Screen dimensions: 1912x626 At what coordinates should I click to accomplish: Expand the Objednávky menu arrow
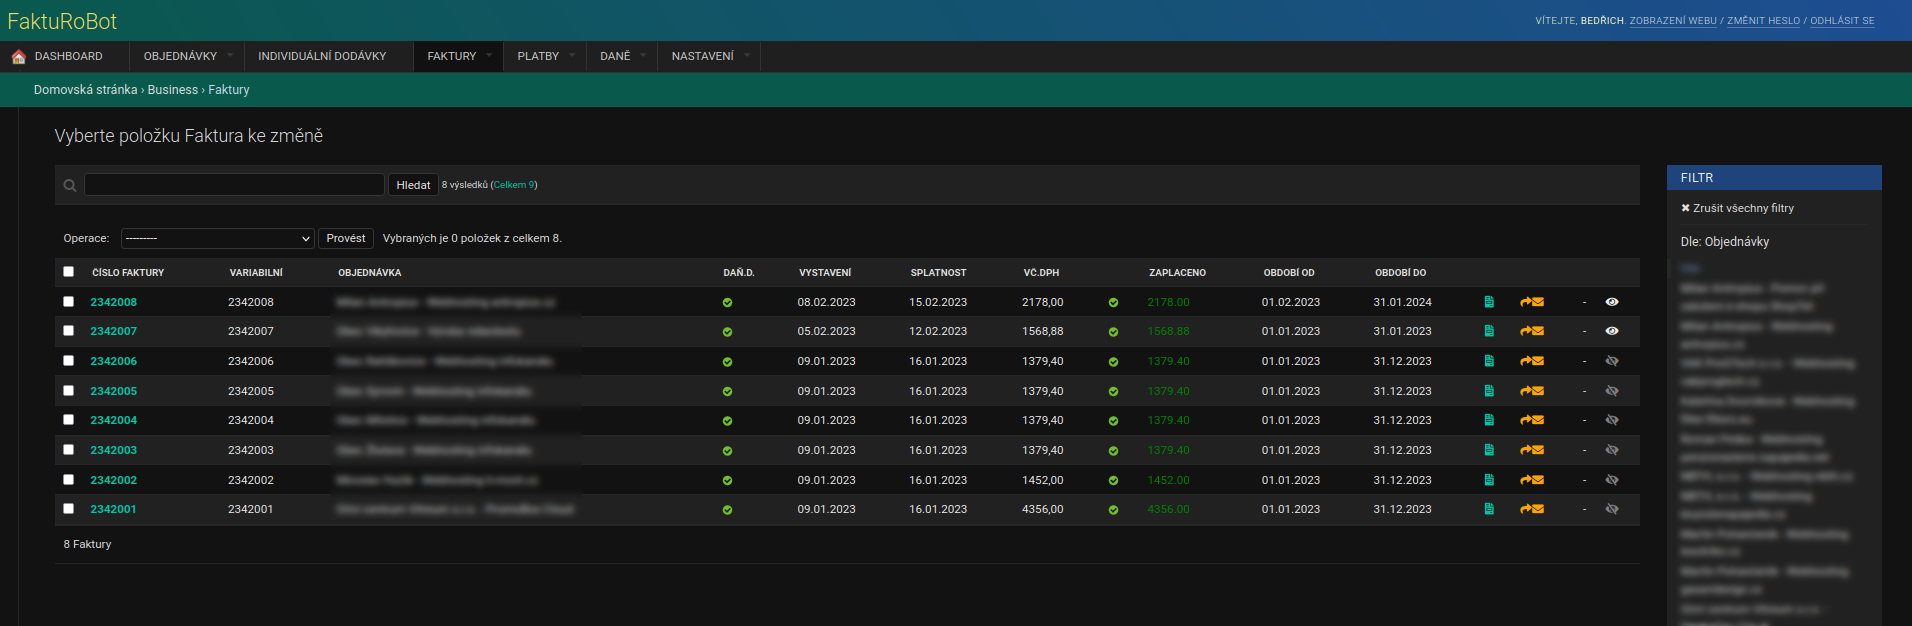pyautogui.click(x=230, y=56)
